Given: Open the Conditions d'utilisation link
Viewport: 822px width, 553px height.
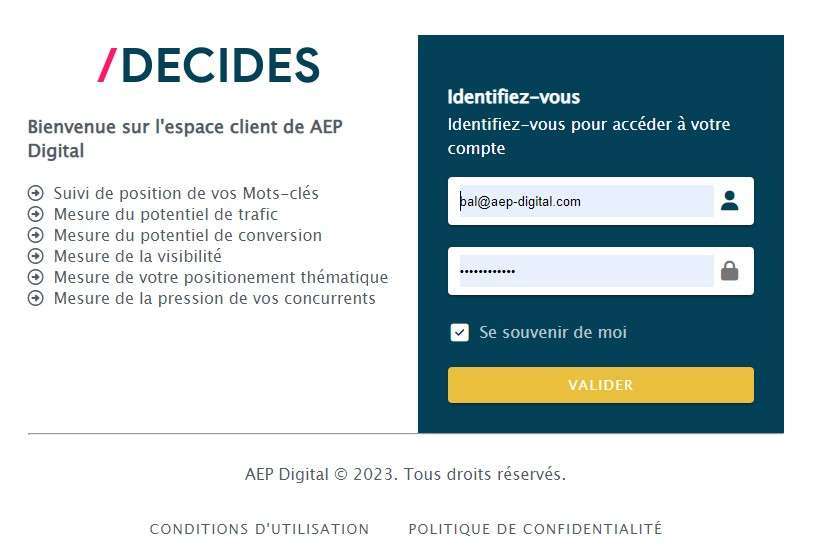Looking at the screenshot, I should (x=259, y=529).
